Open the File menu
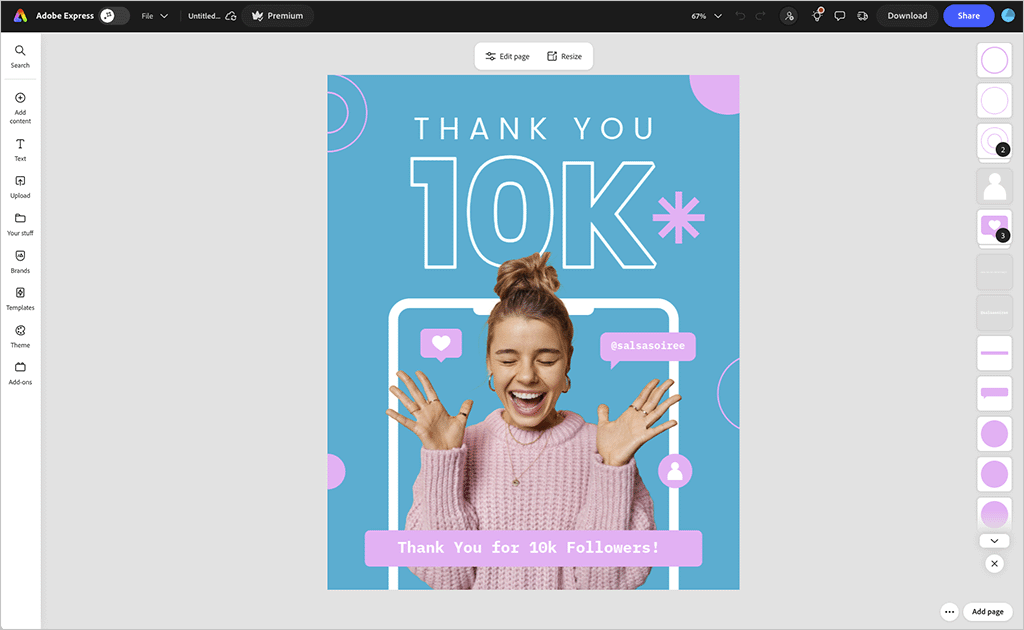Screen dimensions: 1024x630 153,15
